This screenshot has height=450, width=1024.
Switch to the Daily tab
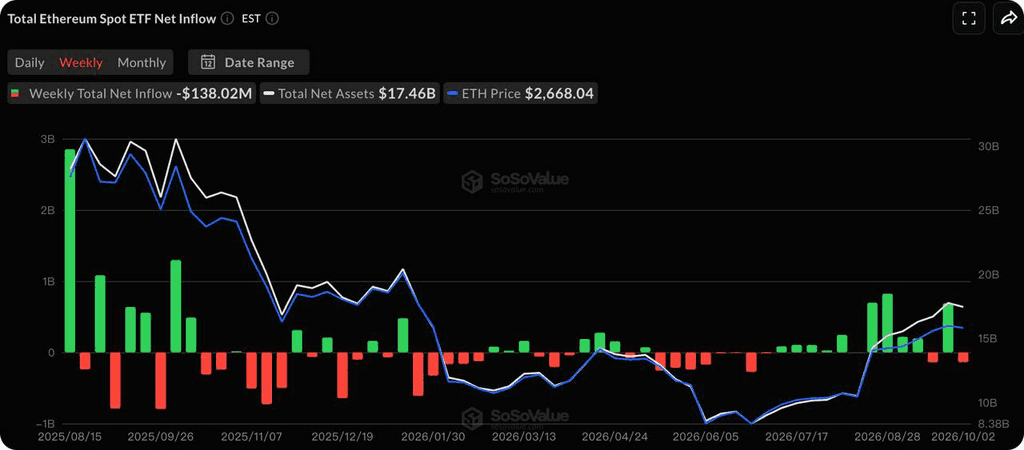[x=29, y=63]
